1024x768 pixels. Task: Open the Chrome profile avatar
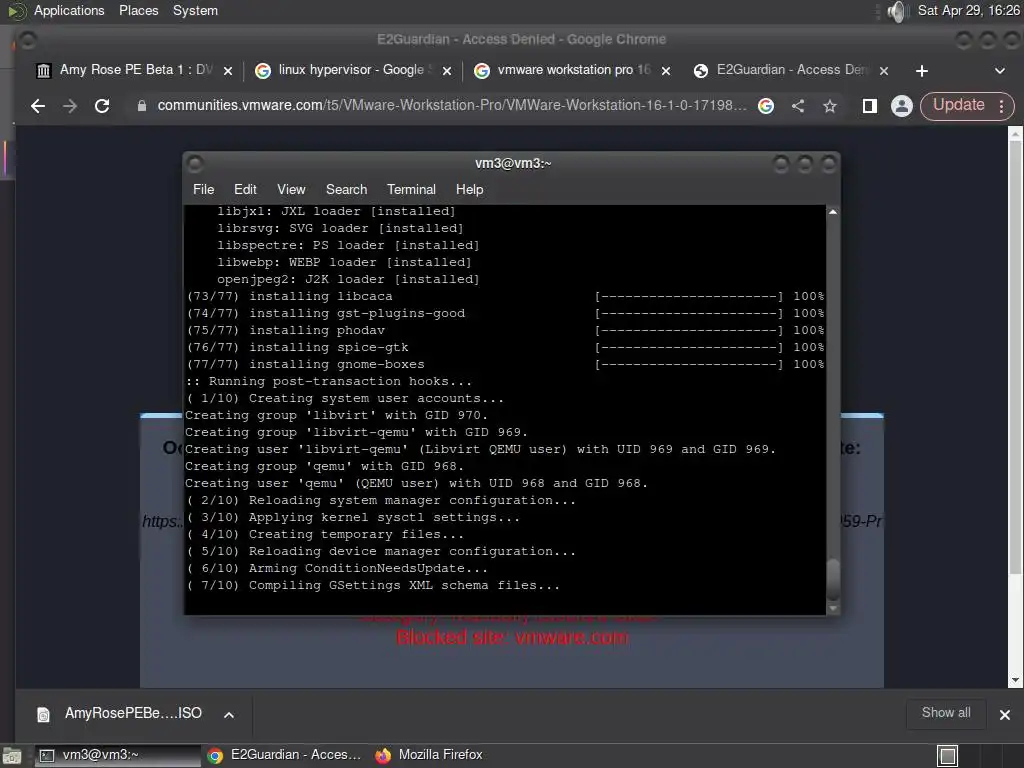902,106
